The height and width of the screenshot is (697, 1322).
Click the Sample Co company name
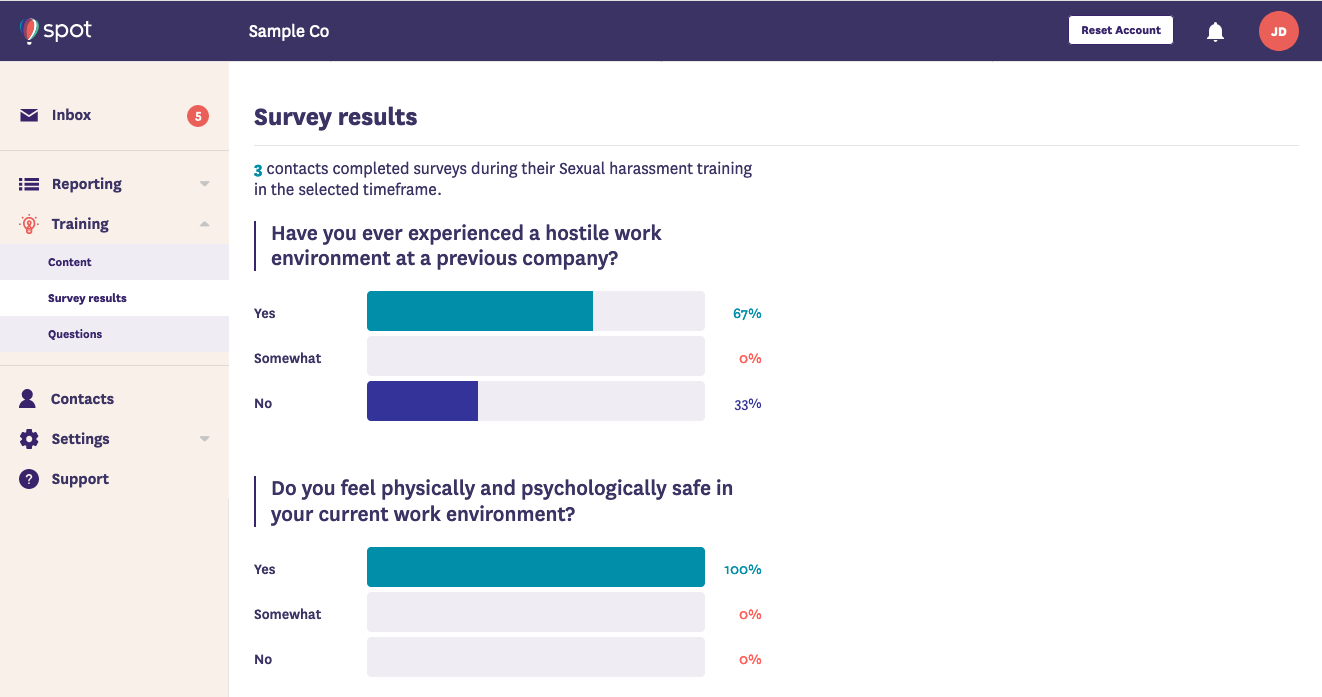289,31
